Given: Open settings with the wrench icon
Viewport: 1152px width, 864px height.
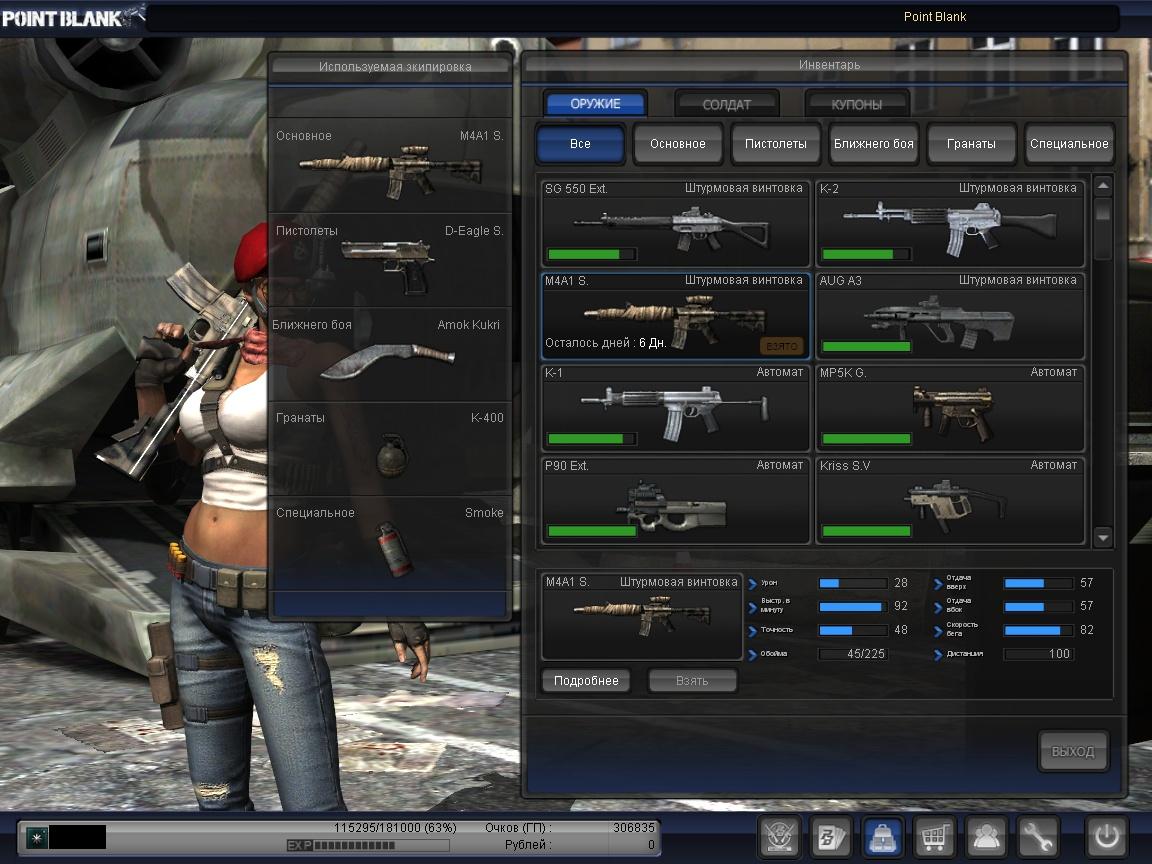Looking at the screenshot, I should pyautogui.click(x=1037, y=837).
